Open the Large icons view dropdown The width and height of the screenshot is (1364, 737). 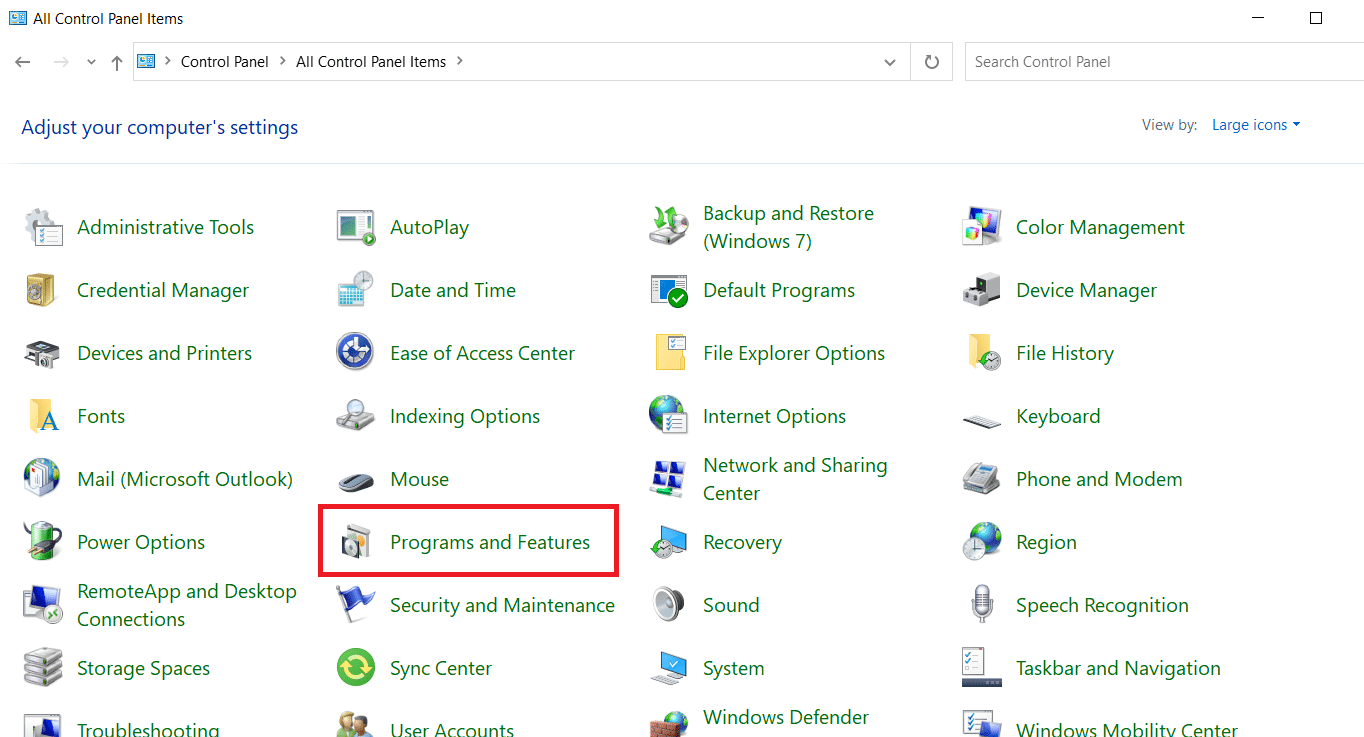tap(1255, 124)
